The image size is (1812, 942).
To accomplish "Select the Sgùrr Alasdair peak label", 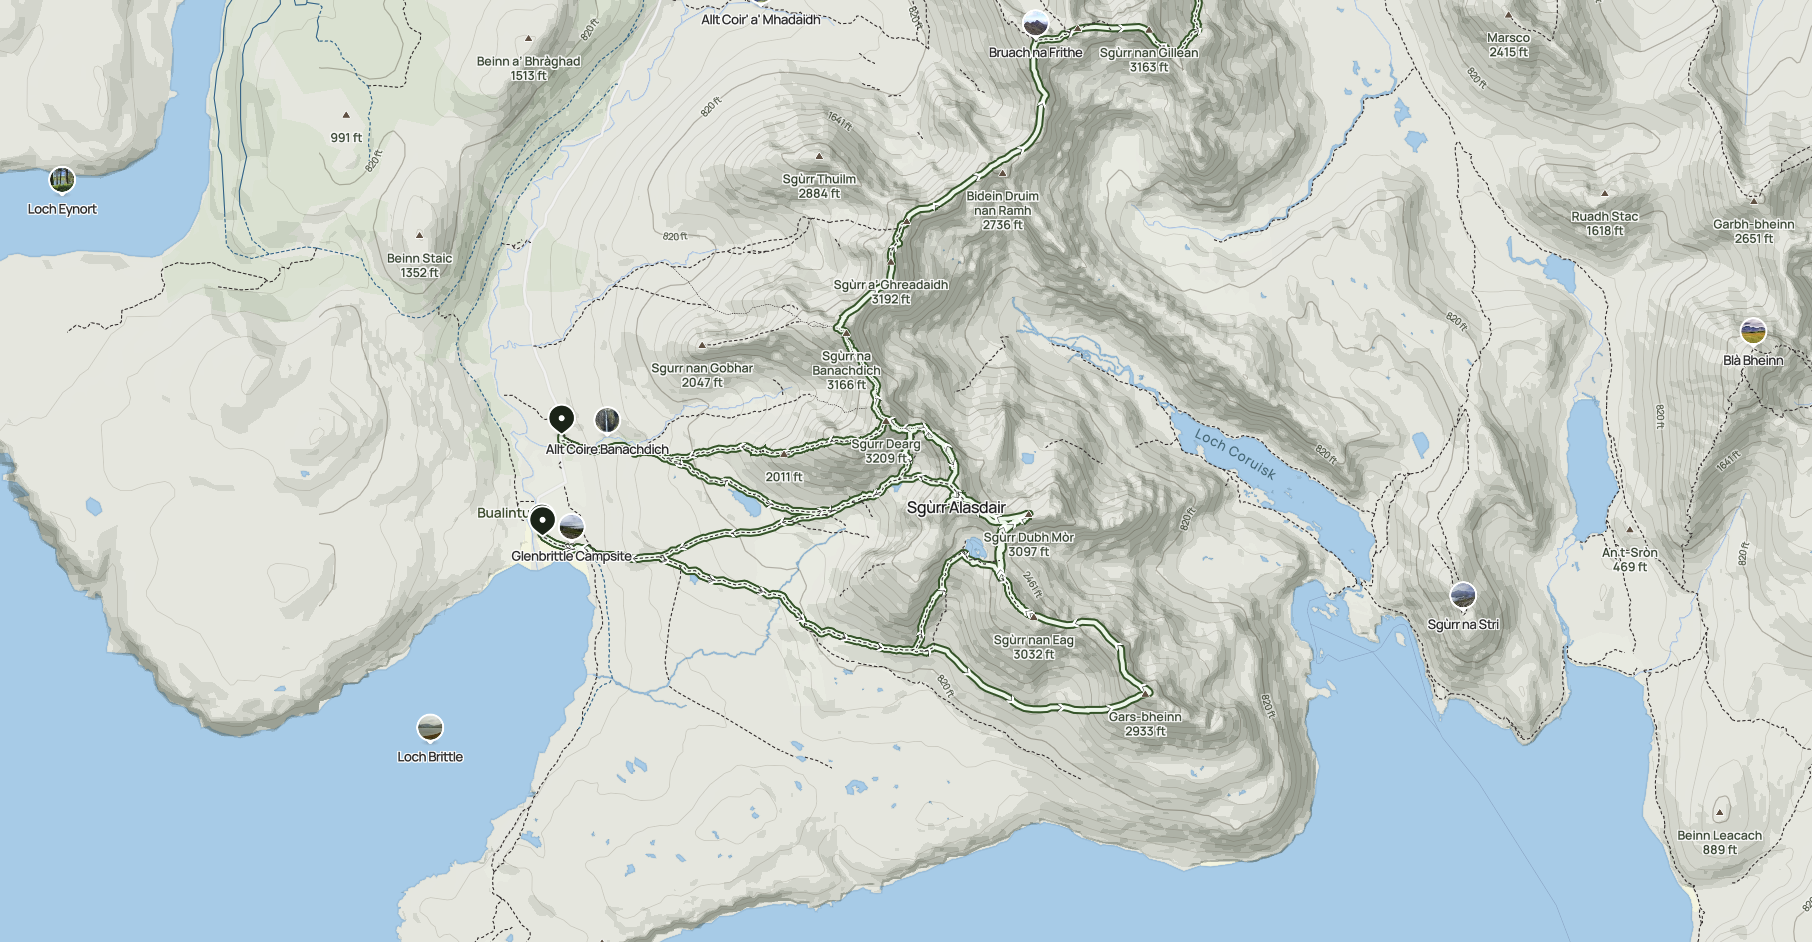I will coord(956,508).
